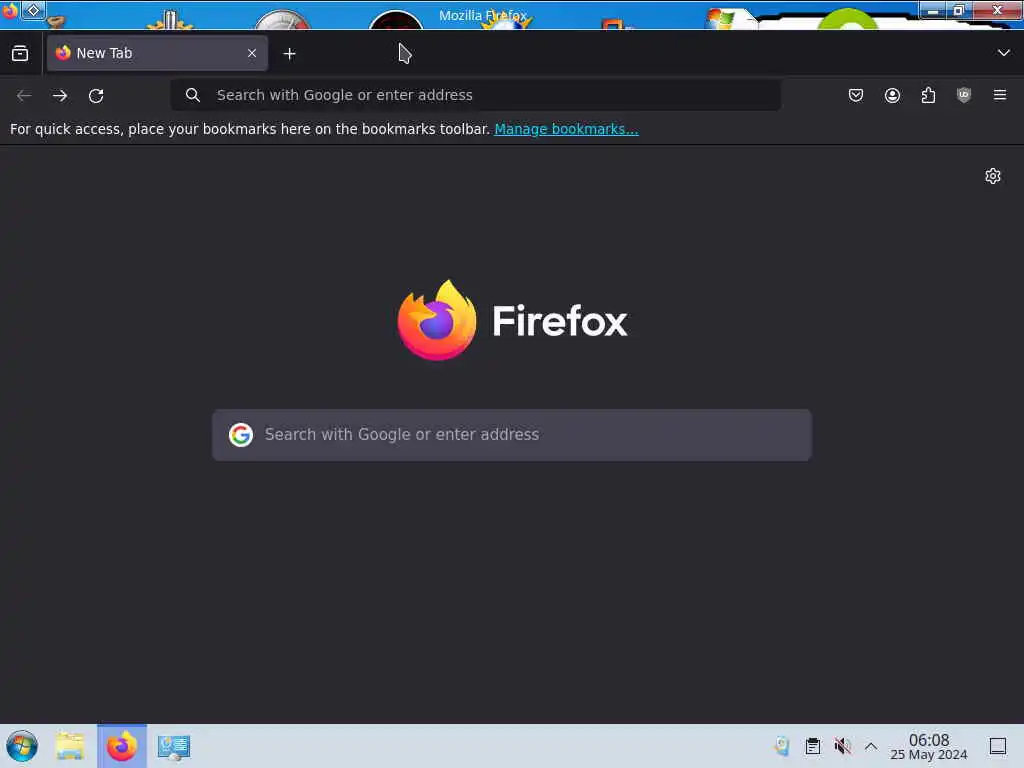Click the Google icon in the search box
Viewport: 1024px width, 768px height.
240,434
